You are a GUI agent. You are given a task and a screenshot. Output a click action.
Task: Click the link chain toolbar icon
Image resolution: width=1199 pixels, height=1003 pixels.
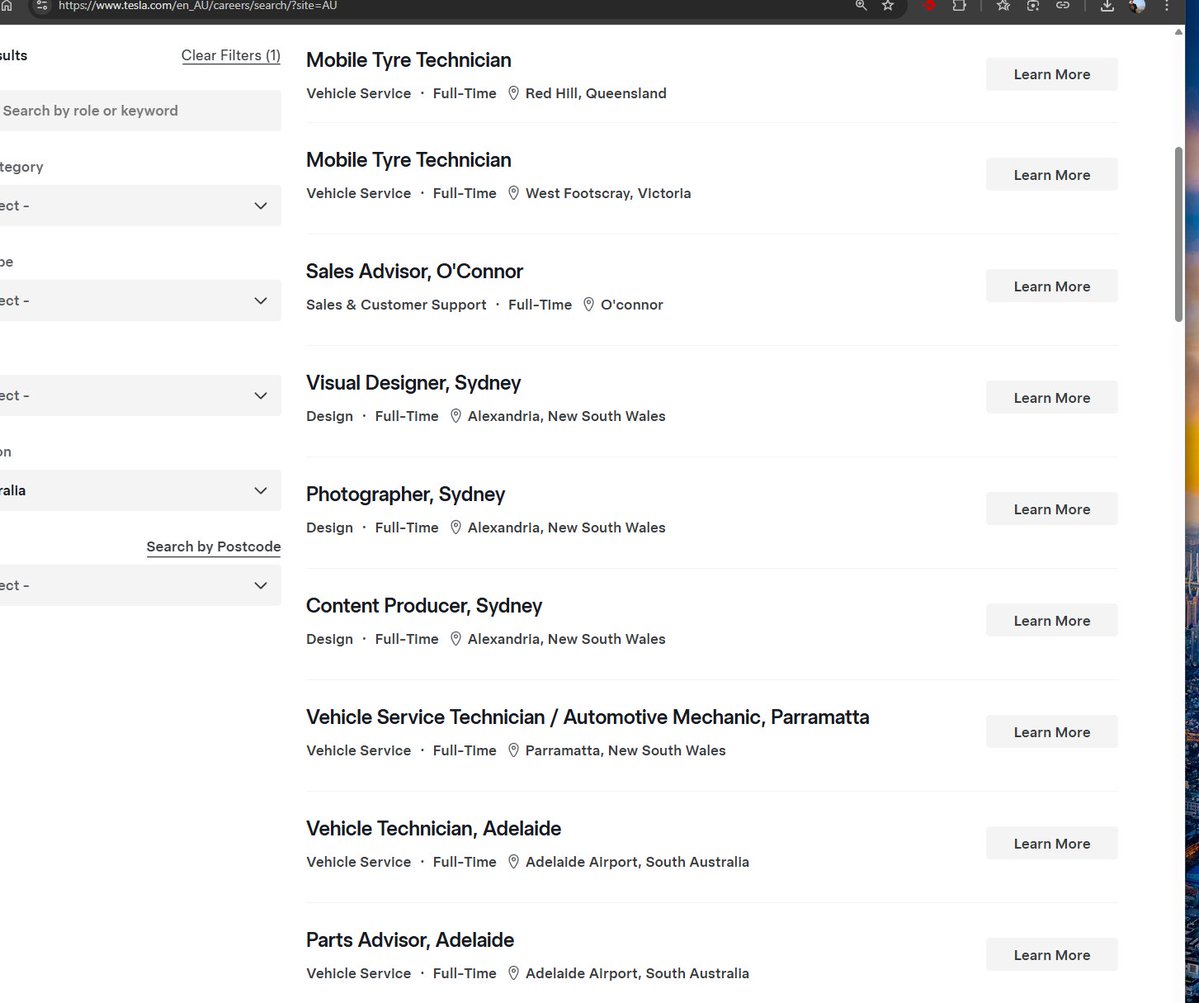tap(1063, 5)
